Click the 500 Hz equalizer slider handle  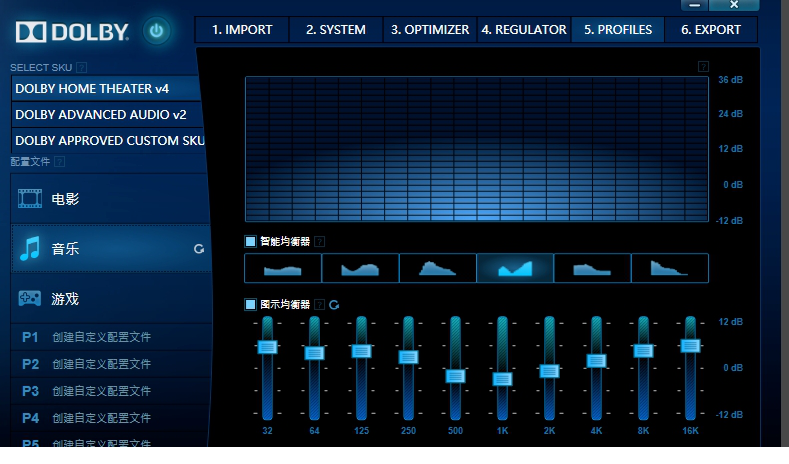pyautogui.click(x=455, y=376)
